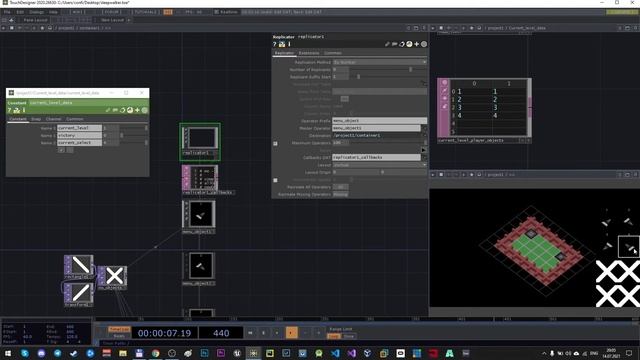
Task: Open notification center in system tray
Action: point(629,353)
